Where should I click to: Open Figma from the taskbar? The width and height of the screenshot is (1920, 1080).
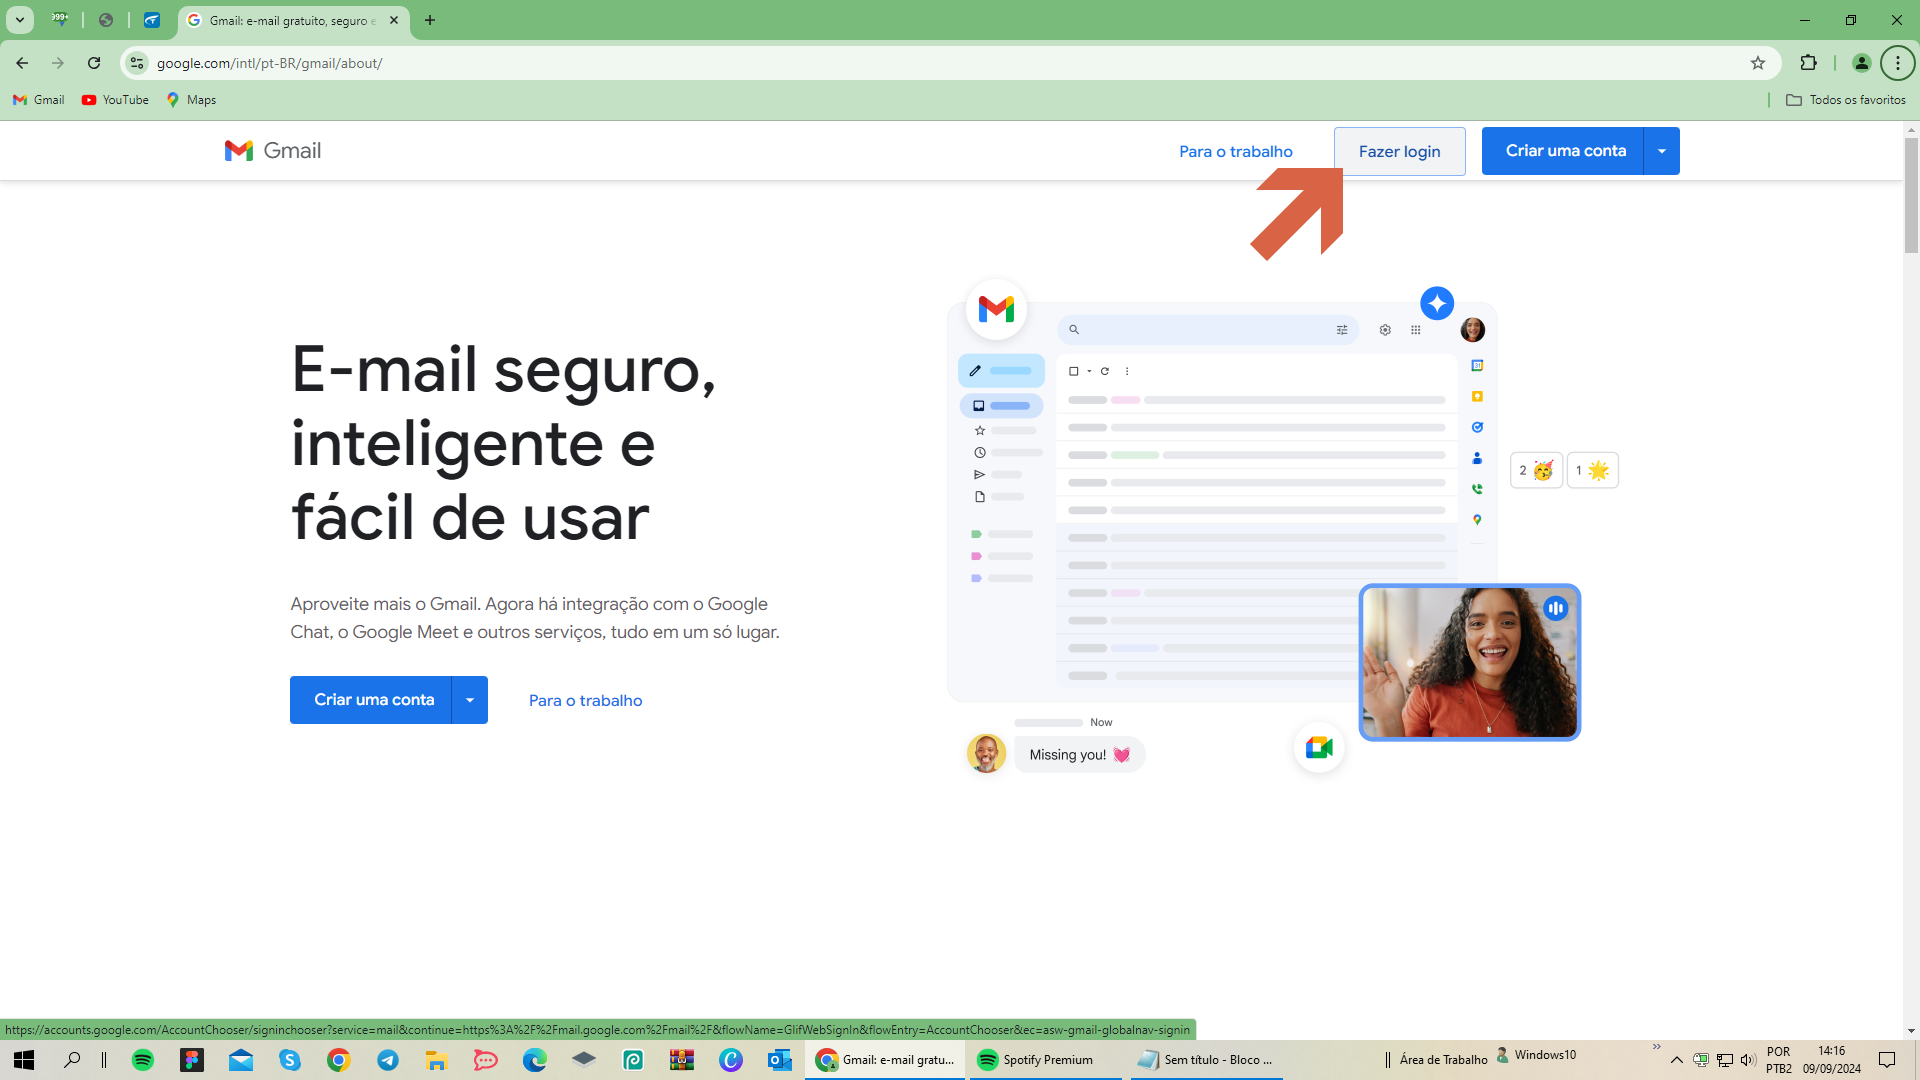[192, 1060]
